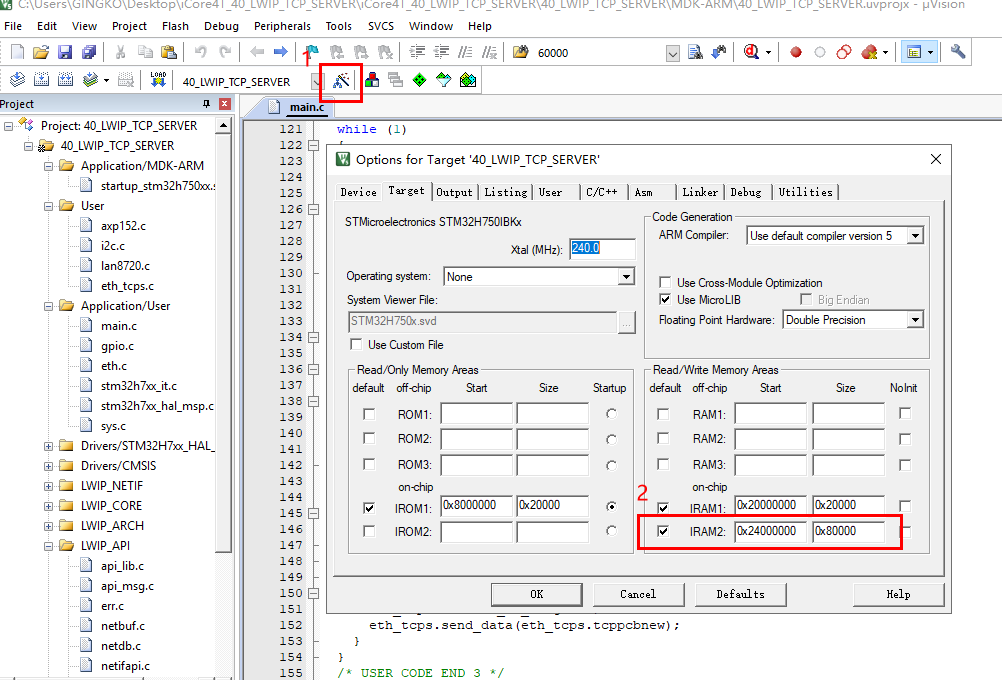Click the Save file toolbar icon
The height and width of the screenshot is (680, 1002).
coord(65,52)
